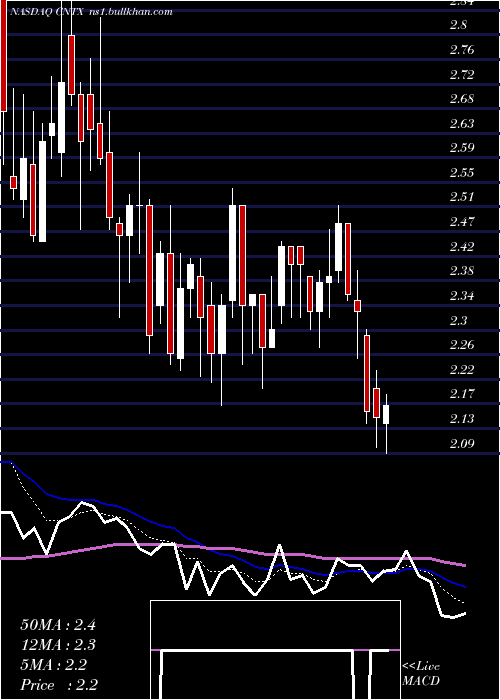This screenshot has width=500, height=700.
Task: Select the 2.22 price axis label
Action: (462, 370)
